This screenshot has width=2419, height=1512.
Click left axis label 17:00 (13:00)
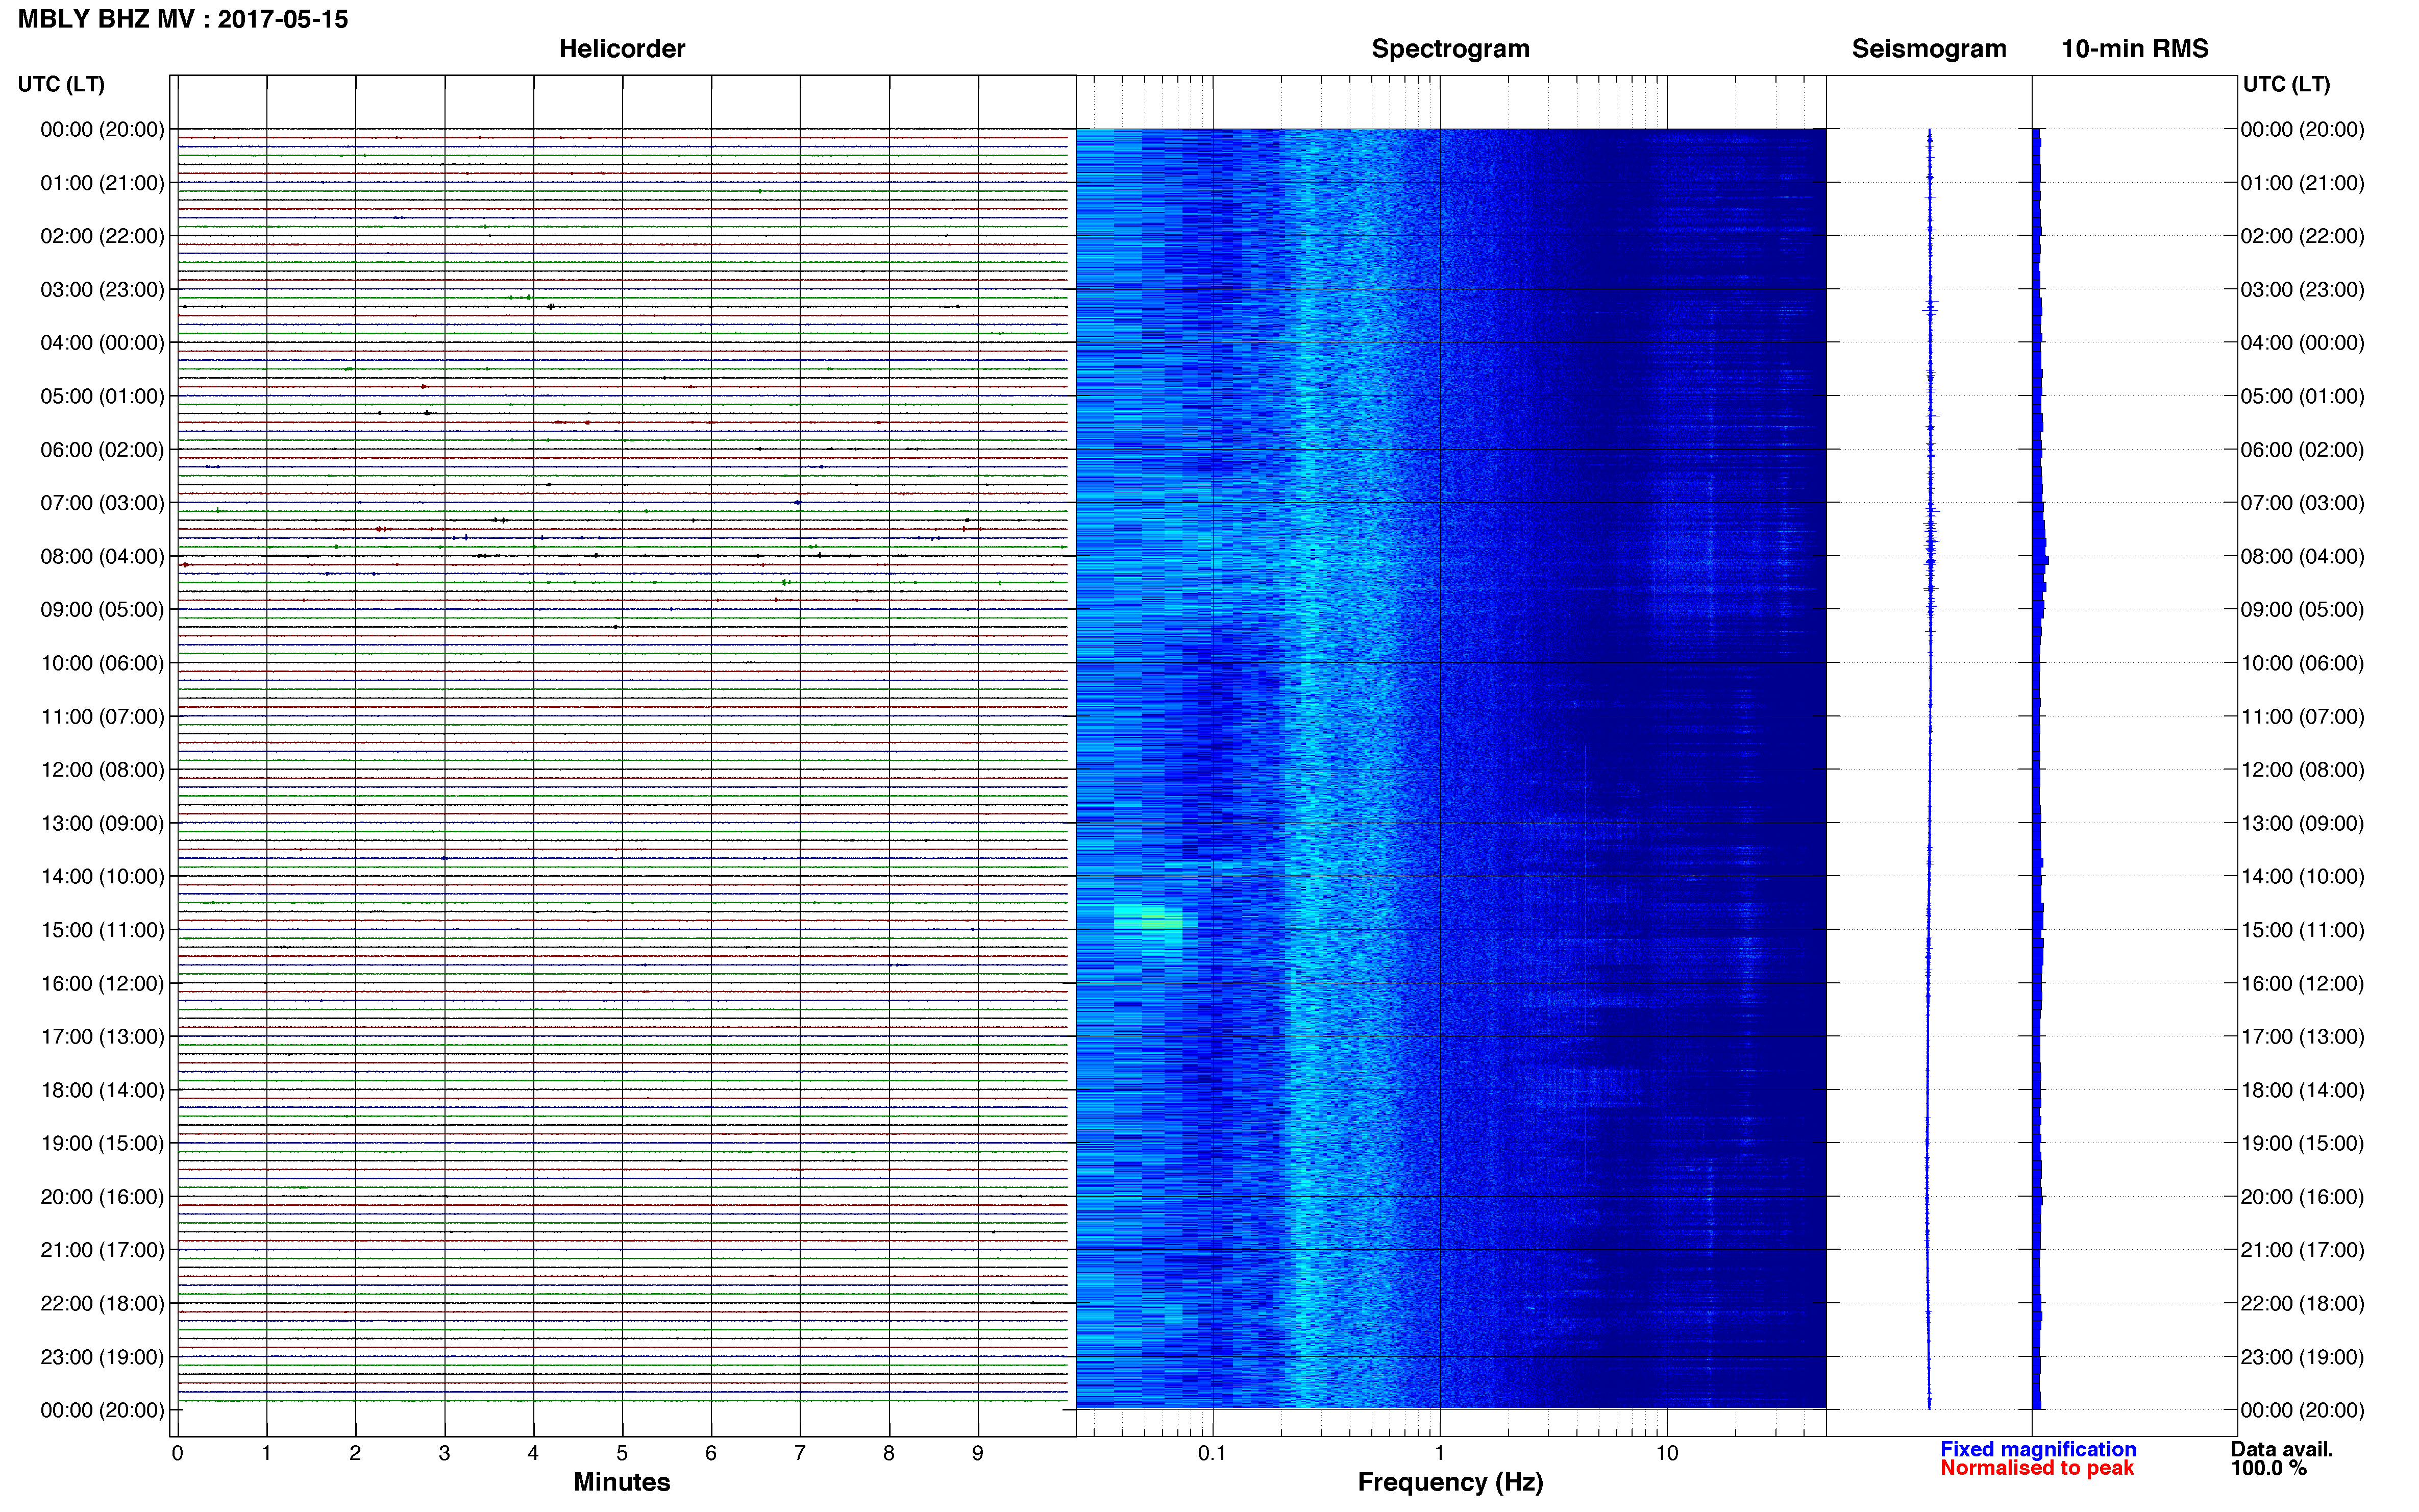coord(102,1036)
